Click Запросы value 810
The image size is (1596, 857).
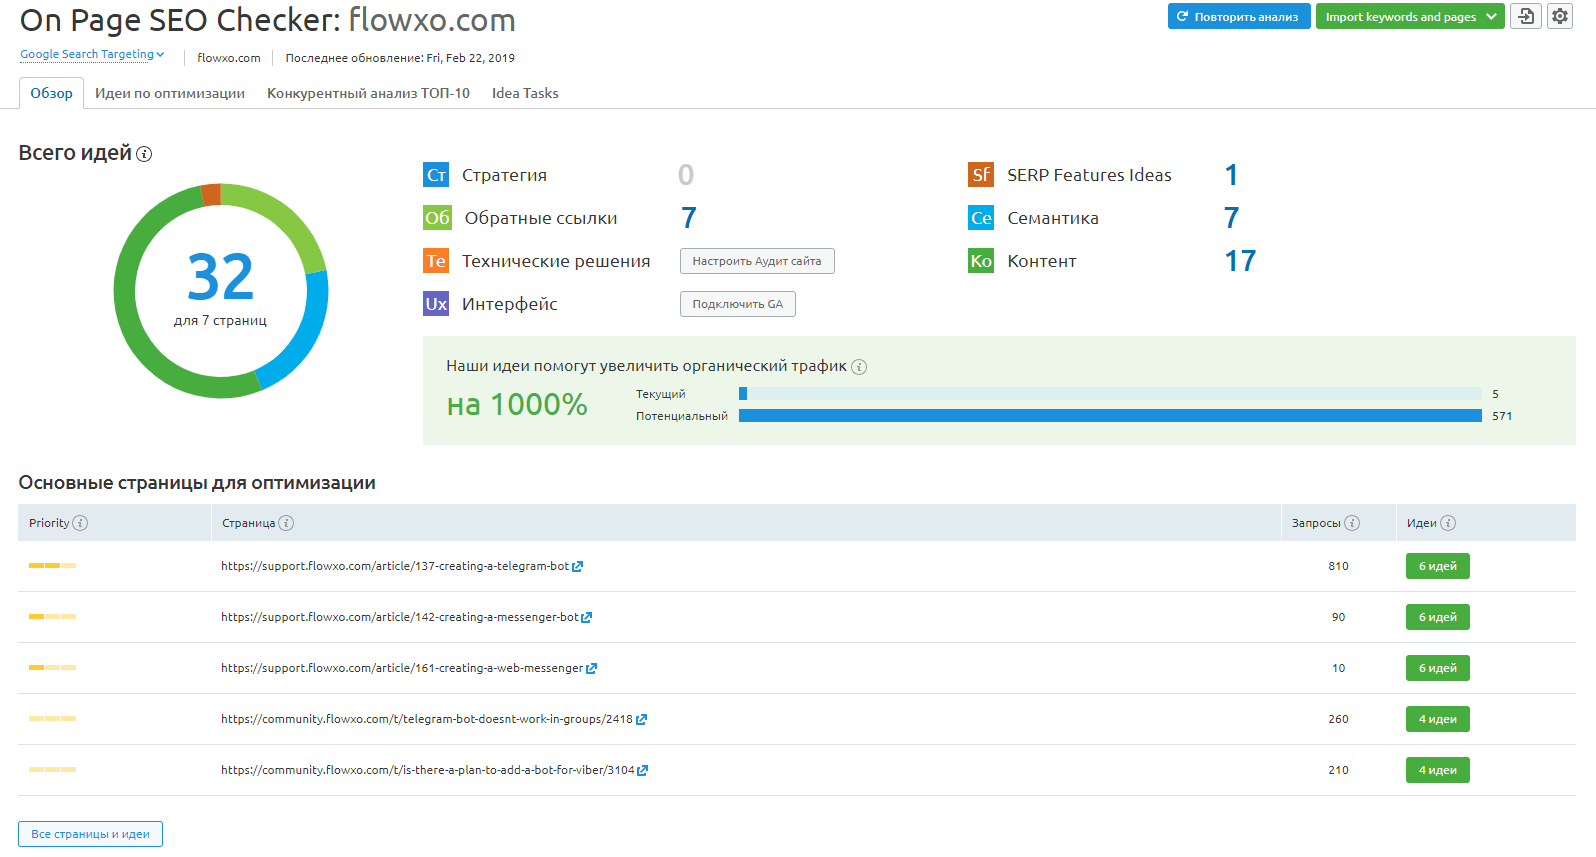click(1338, 566)
